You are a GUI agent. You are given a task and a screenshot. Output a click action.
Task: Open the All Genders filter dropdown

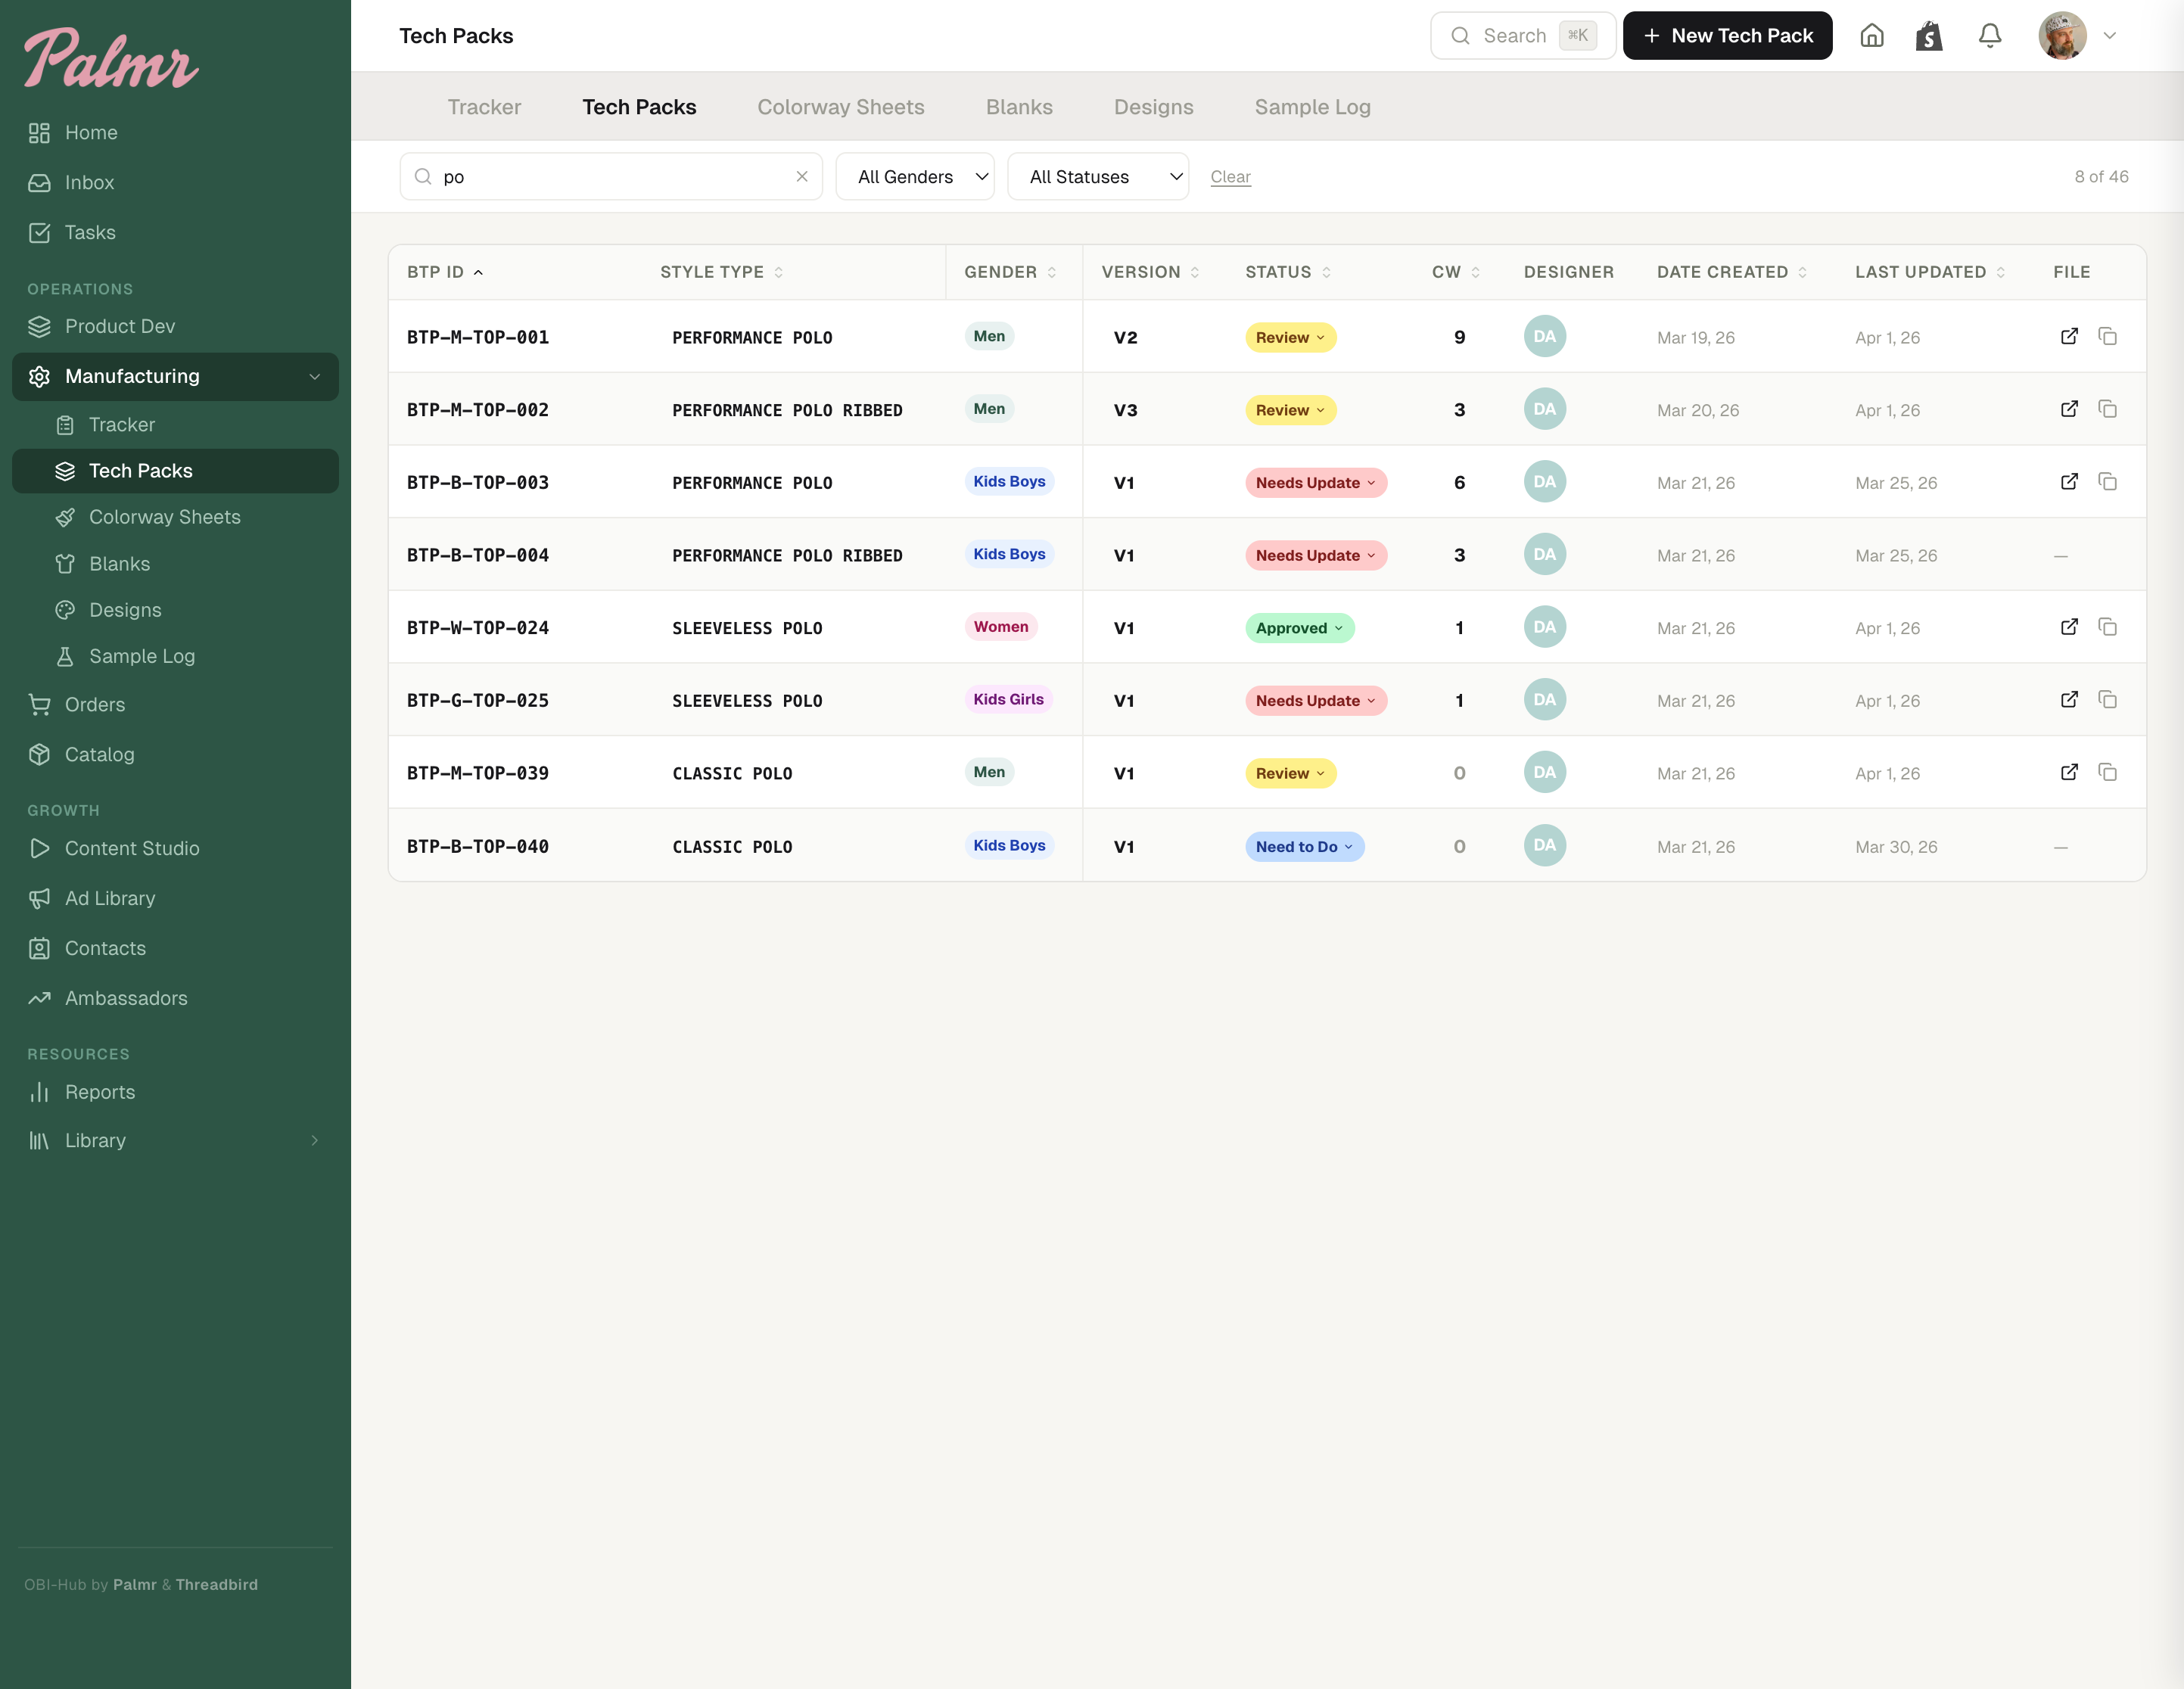coord(915,176)
